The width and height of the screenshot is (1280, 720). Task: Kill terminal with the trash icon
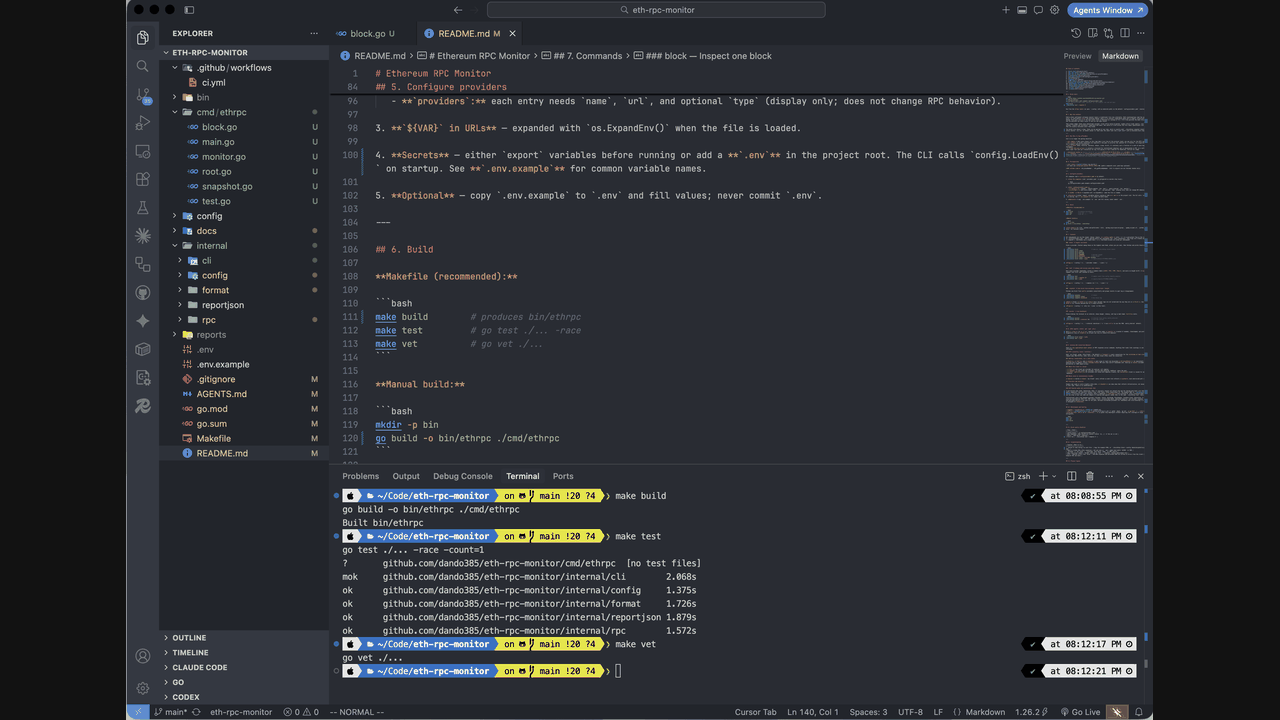pos(1090,476)
